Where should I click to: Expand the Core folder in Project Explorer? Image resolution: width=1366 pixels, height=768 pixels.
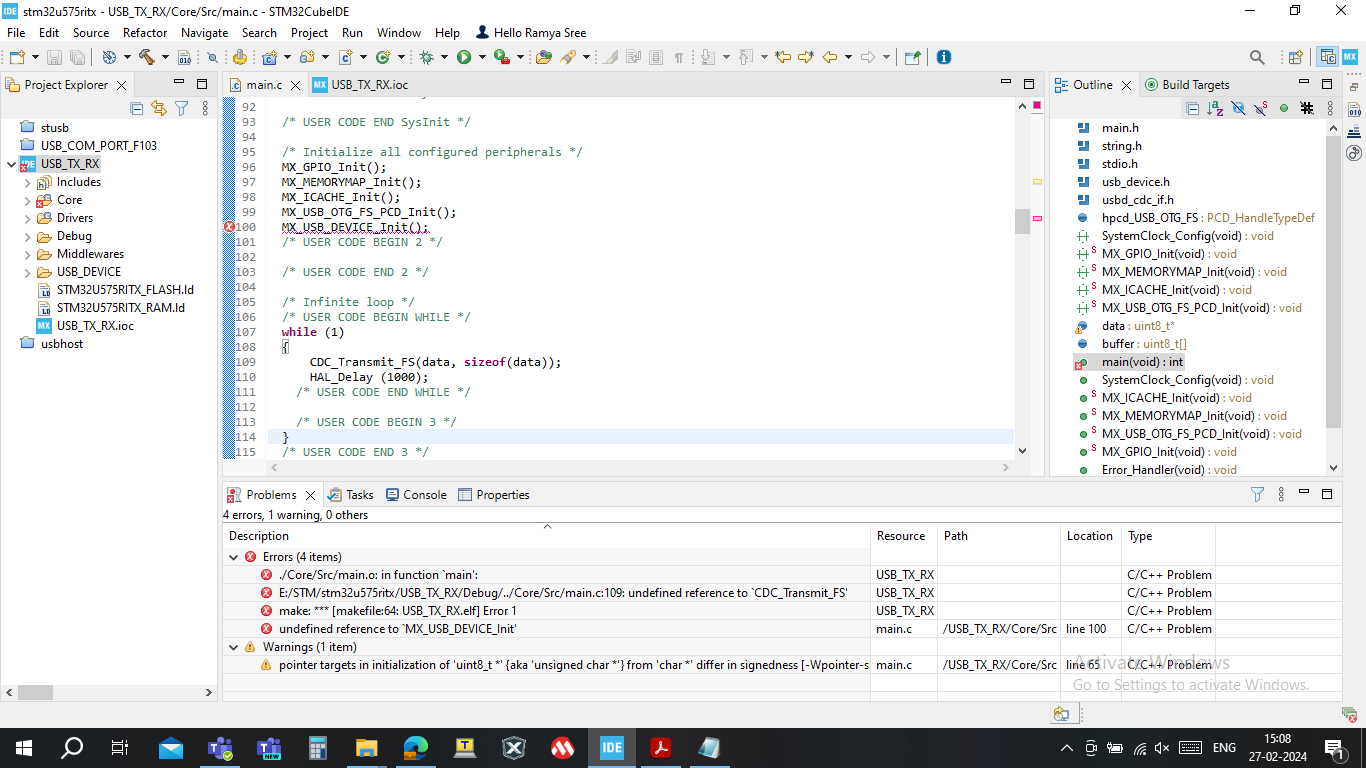tap(28, 200)
